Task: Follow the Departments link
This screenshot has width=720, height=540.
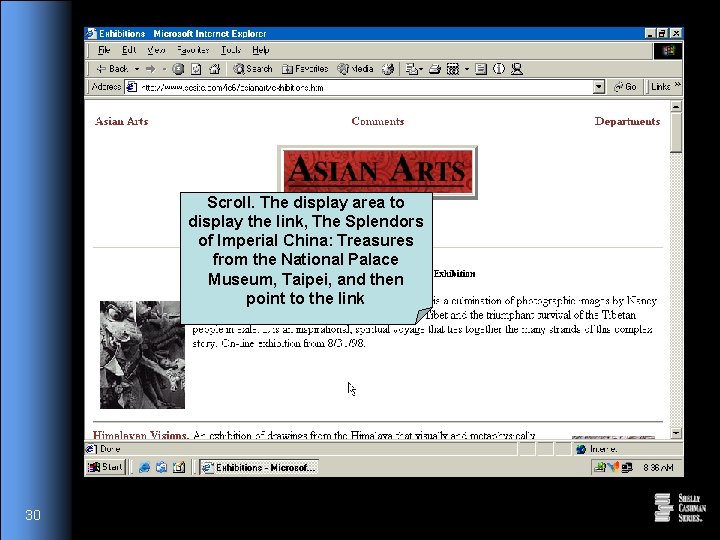Action: [627, 121]
